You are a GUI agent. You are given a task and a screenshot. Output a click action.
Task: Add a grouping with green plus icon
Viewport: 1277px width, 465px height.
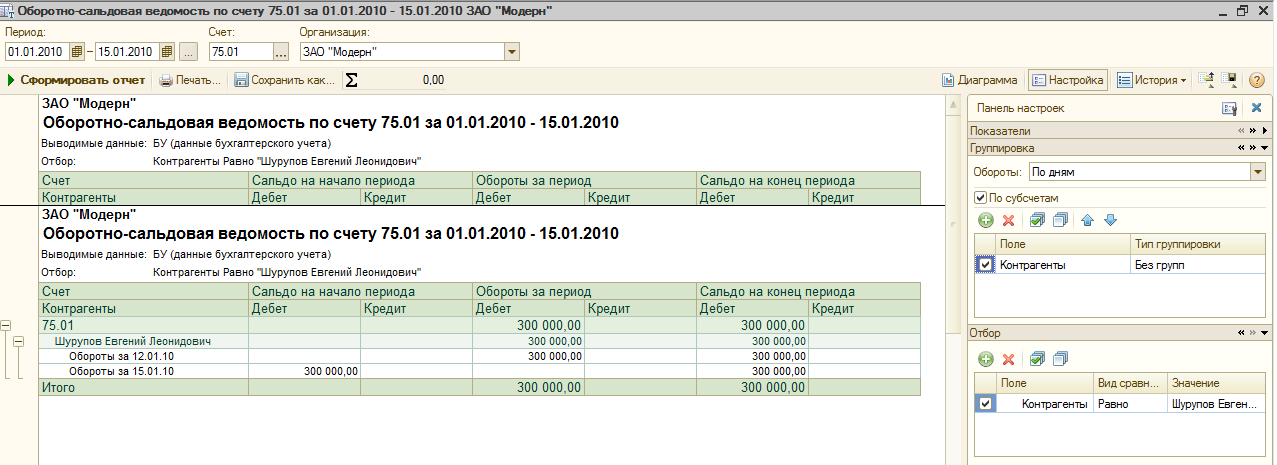pyautogui.click(x=985, y=219)
